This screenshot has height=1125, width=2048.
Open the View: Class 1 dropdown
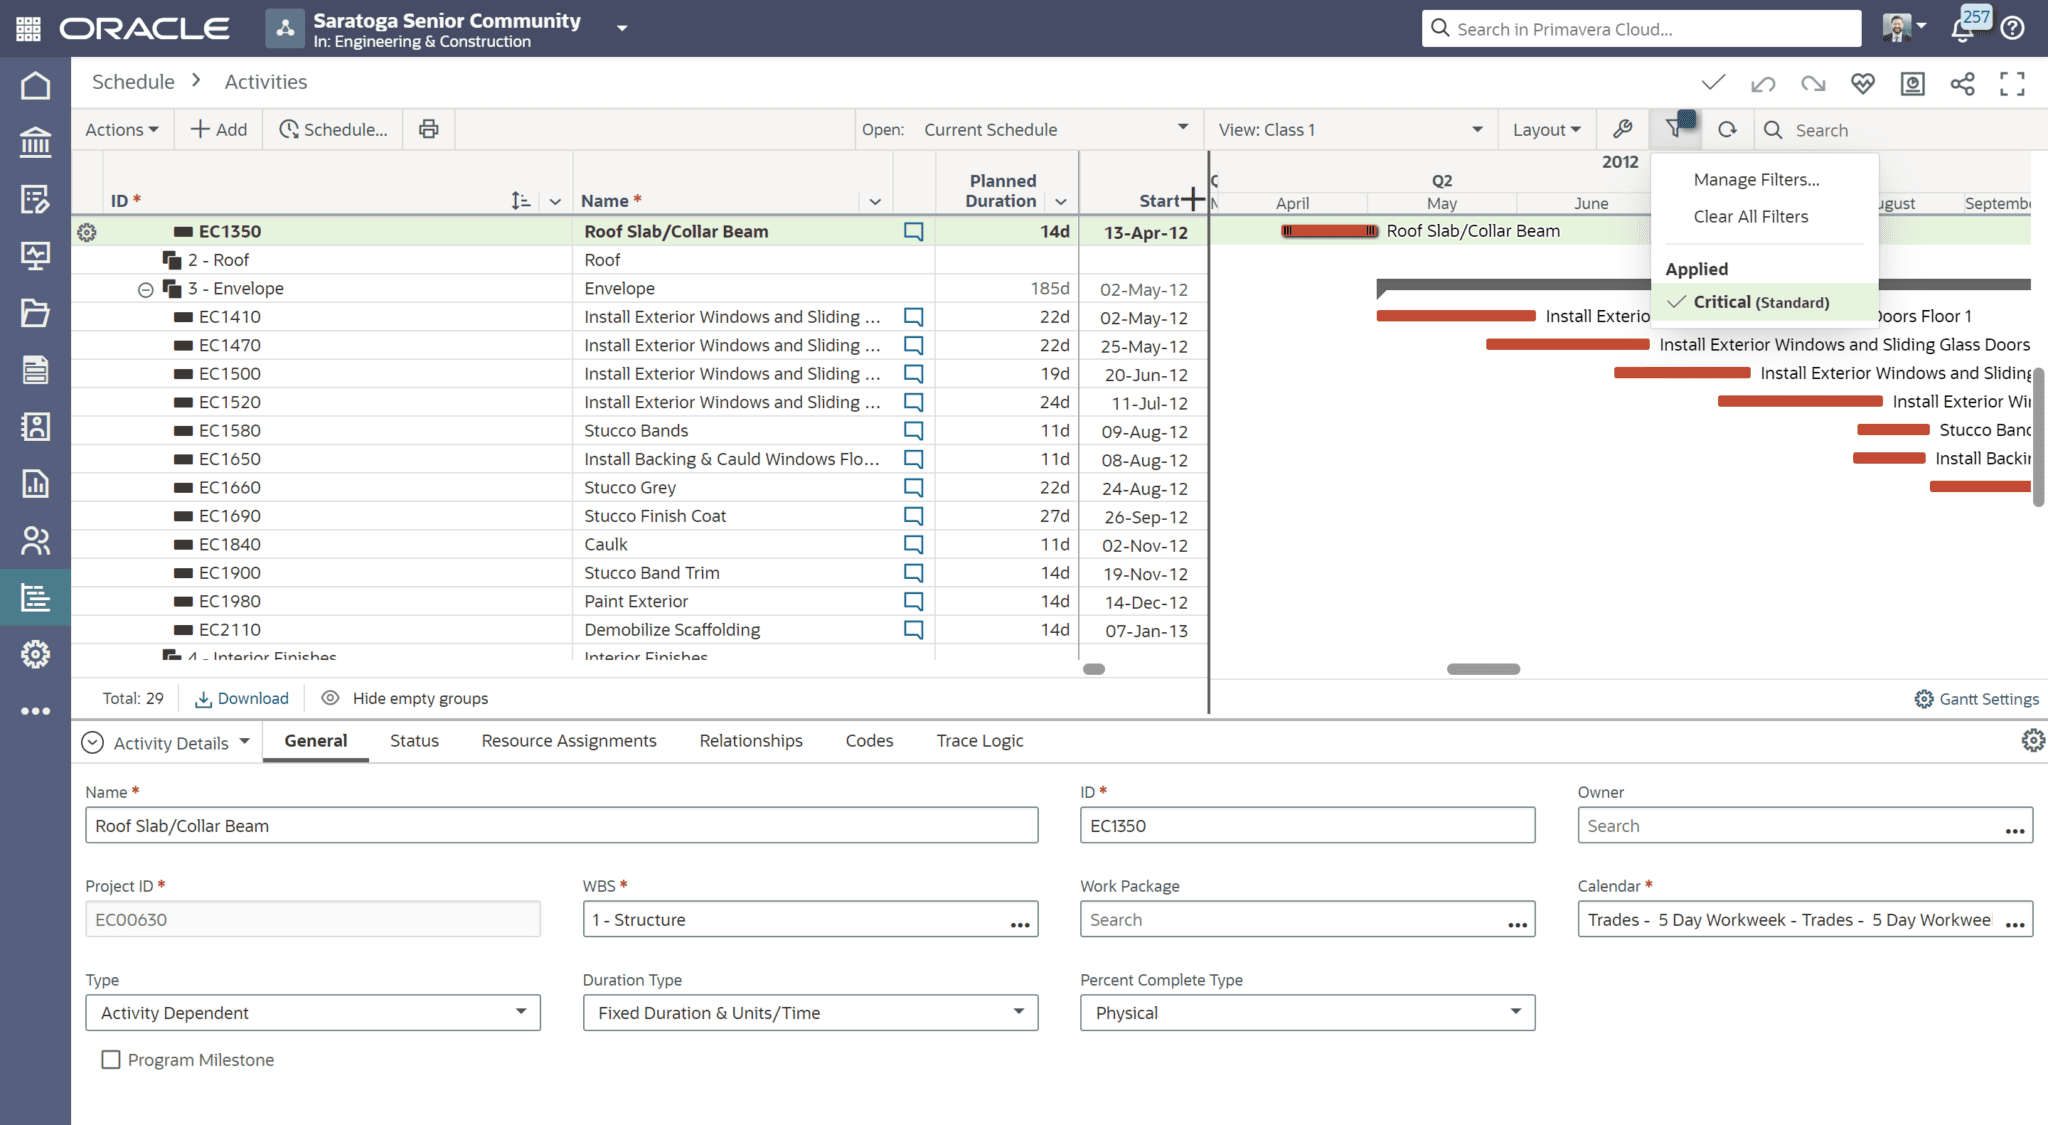pos(1348,129)
